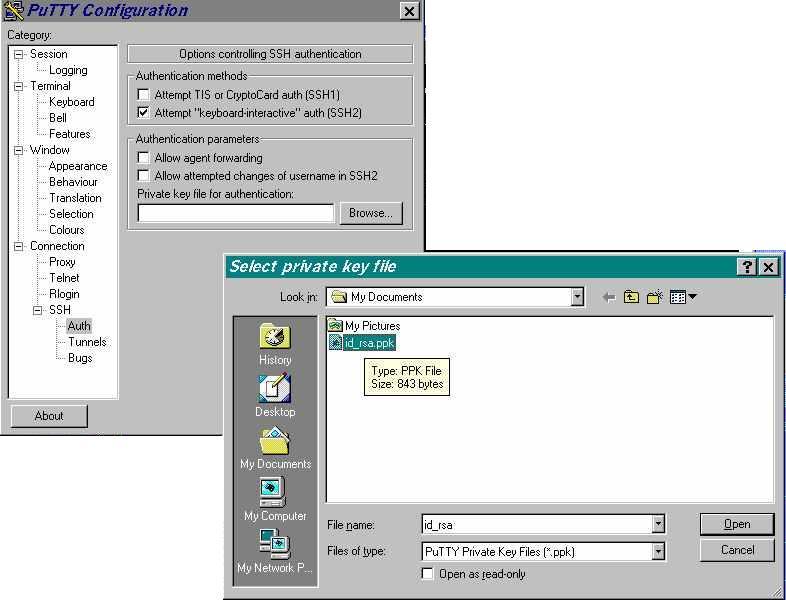Screen dimensions: 786x600
Task: Expand the Look in folder dropdown
Action: click(577, 297)
